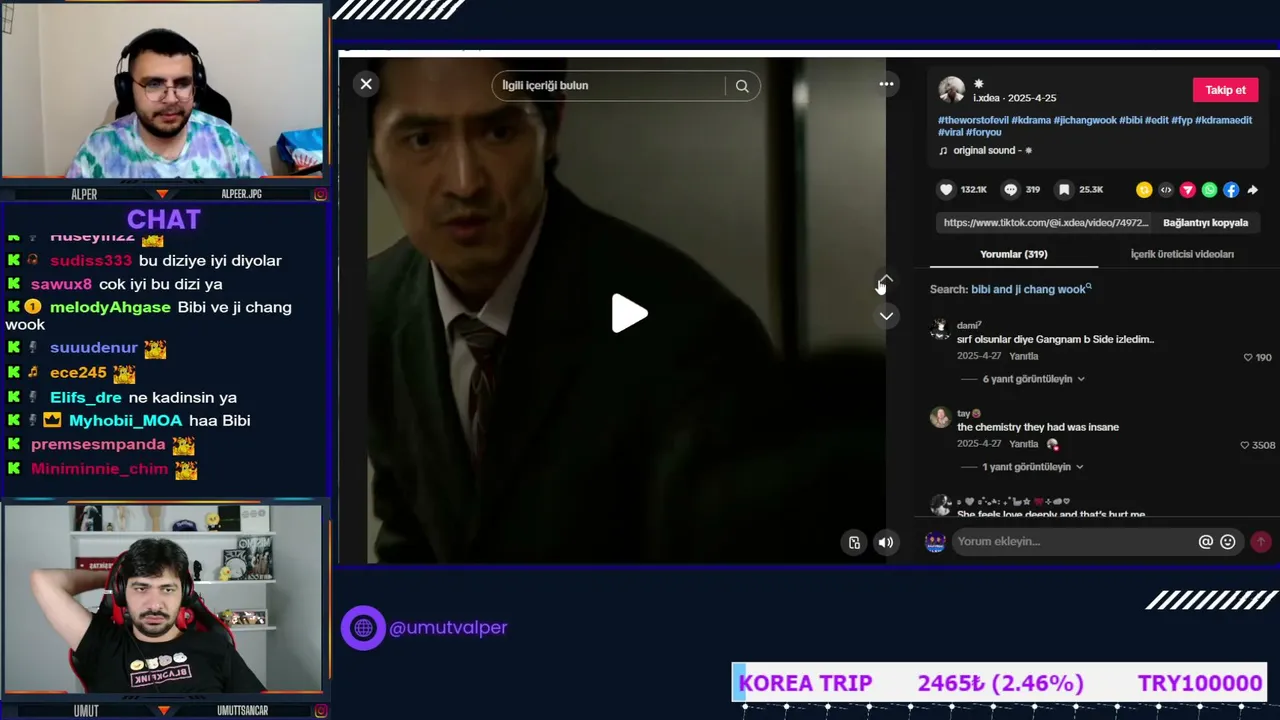This screenshot has width=1280, height=720.
Task: Play the paused TikTok video
Action: (629, 313)
